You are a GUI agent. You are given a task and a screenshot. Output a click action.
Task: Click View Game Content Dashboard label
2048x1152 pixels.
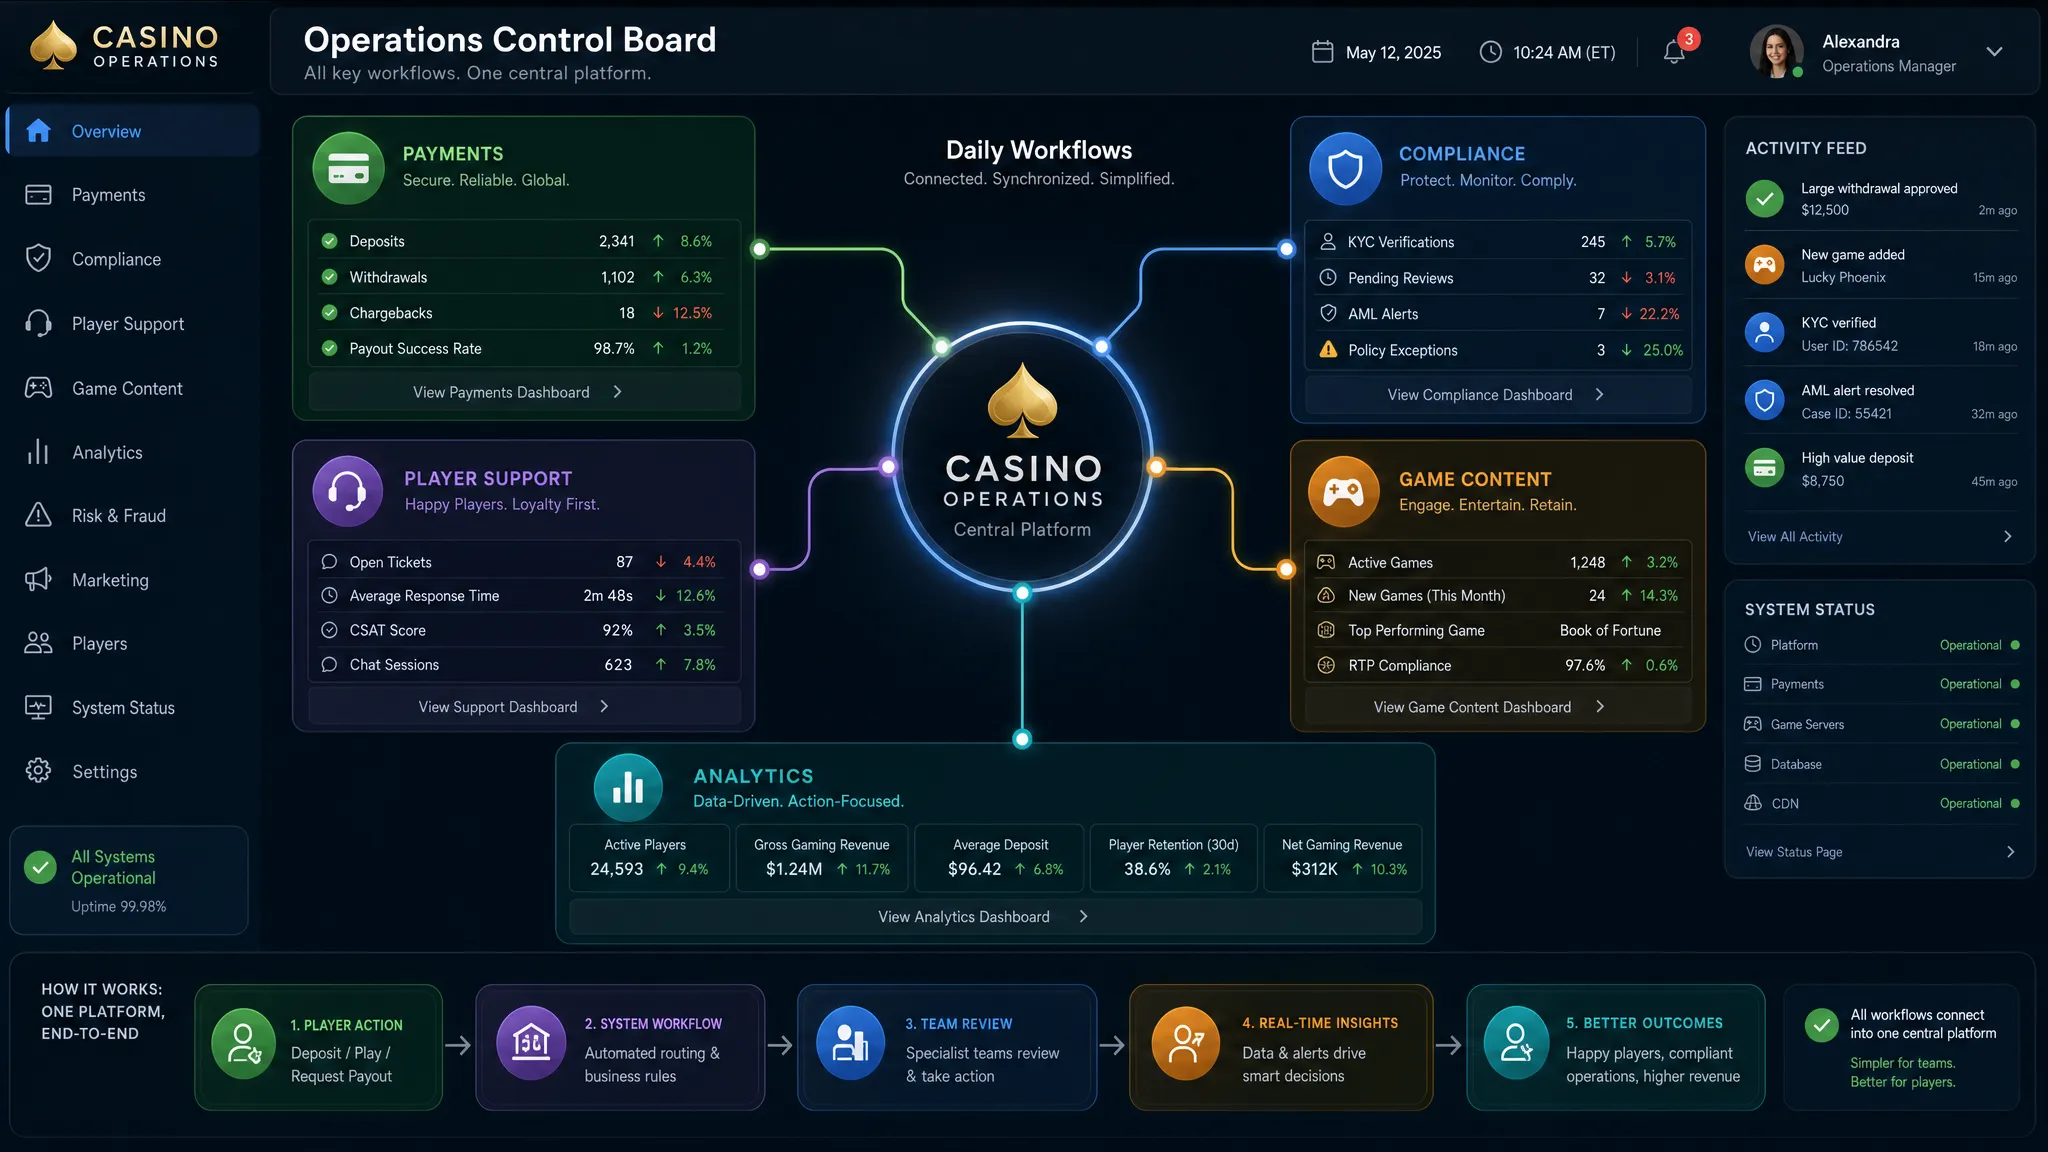point(1472,707)
